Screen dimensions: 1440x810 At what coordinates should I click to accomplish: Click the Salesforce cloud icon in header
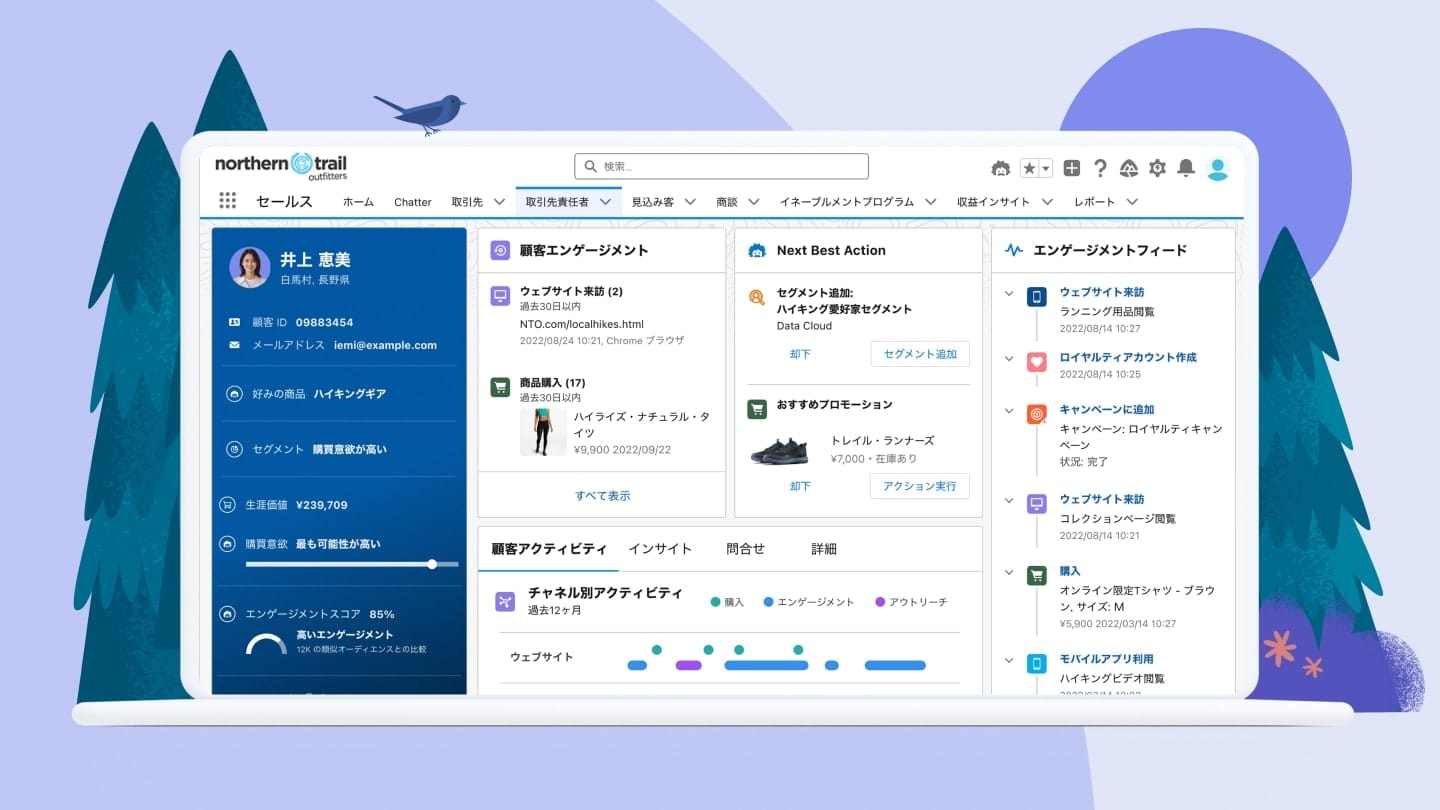point(1000,168)
